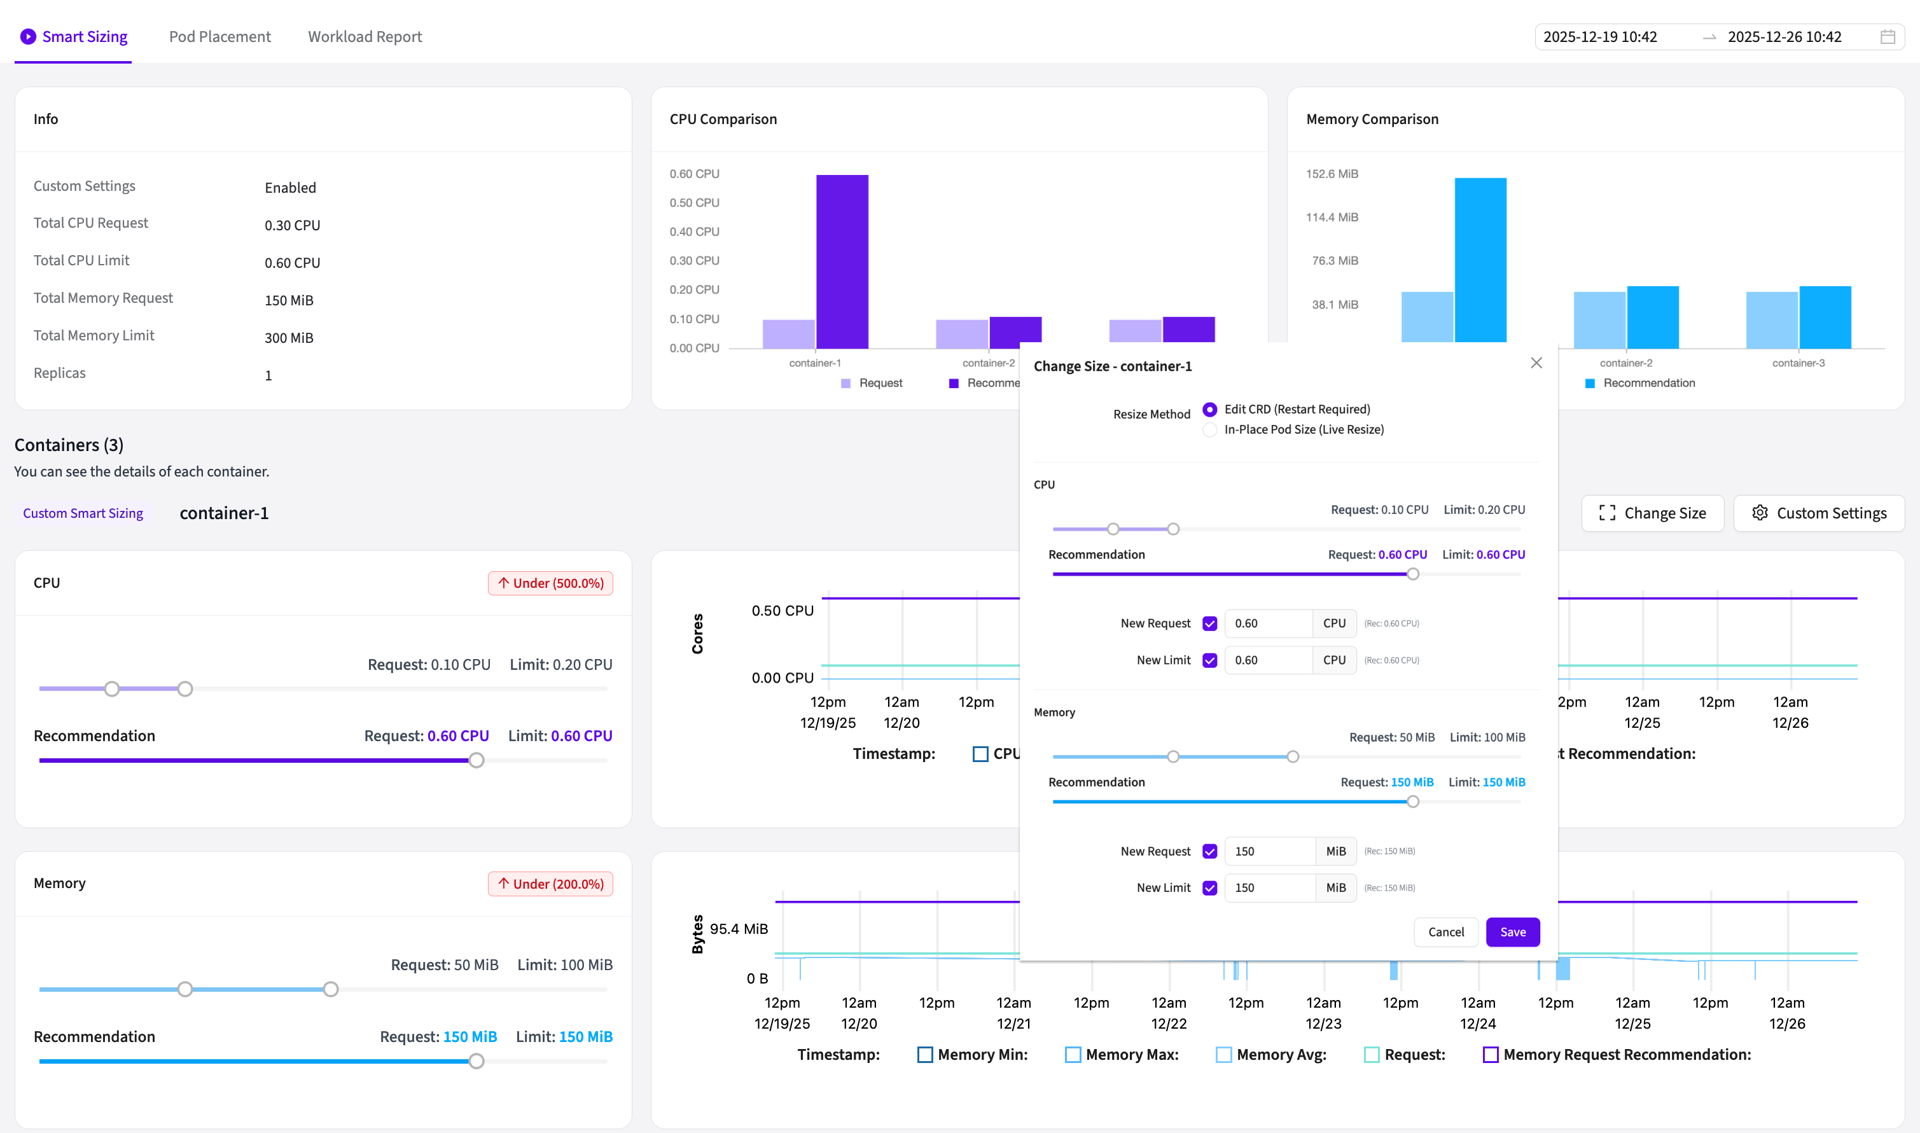Click the Request legend swatch in CPU Comparison
Viewport: 1920px width, 1133px height.
[x=846, y=383]
